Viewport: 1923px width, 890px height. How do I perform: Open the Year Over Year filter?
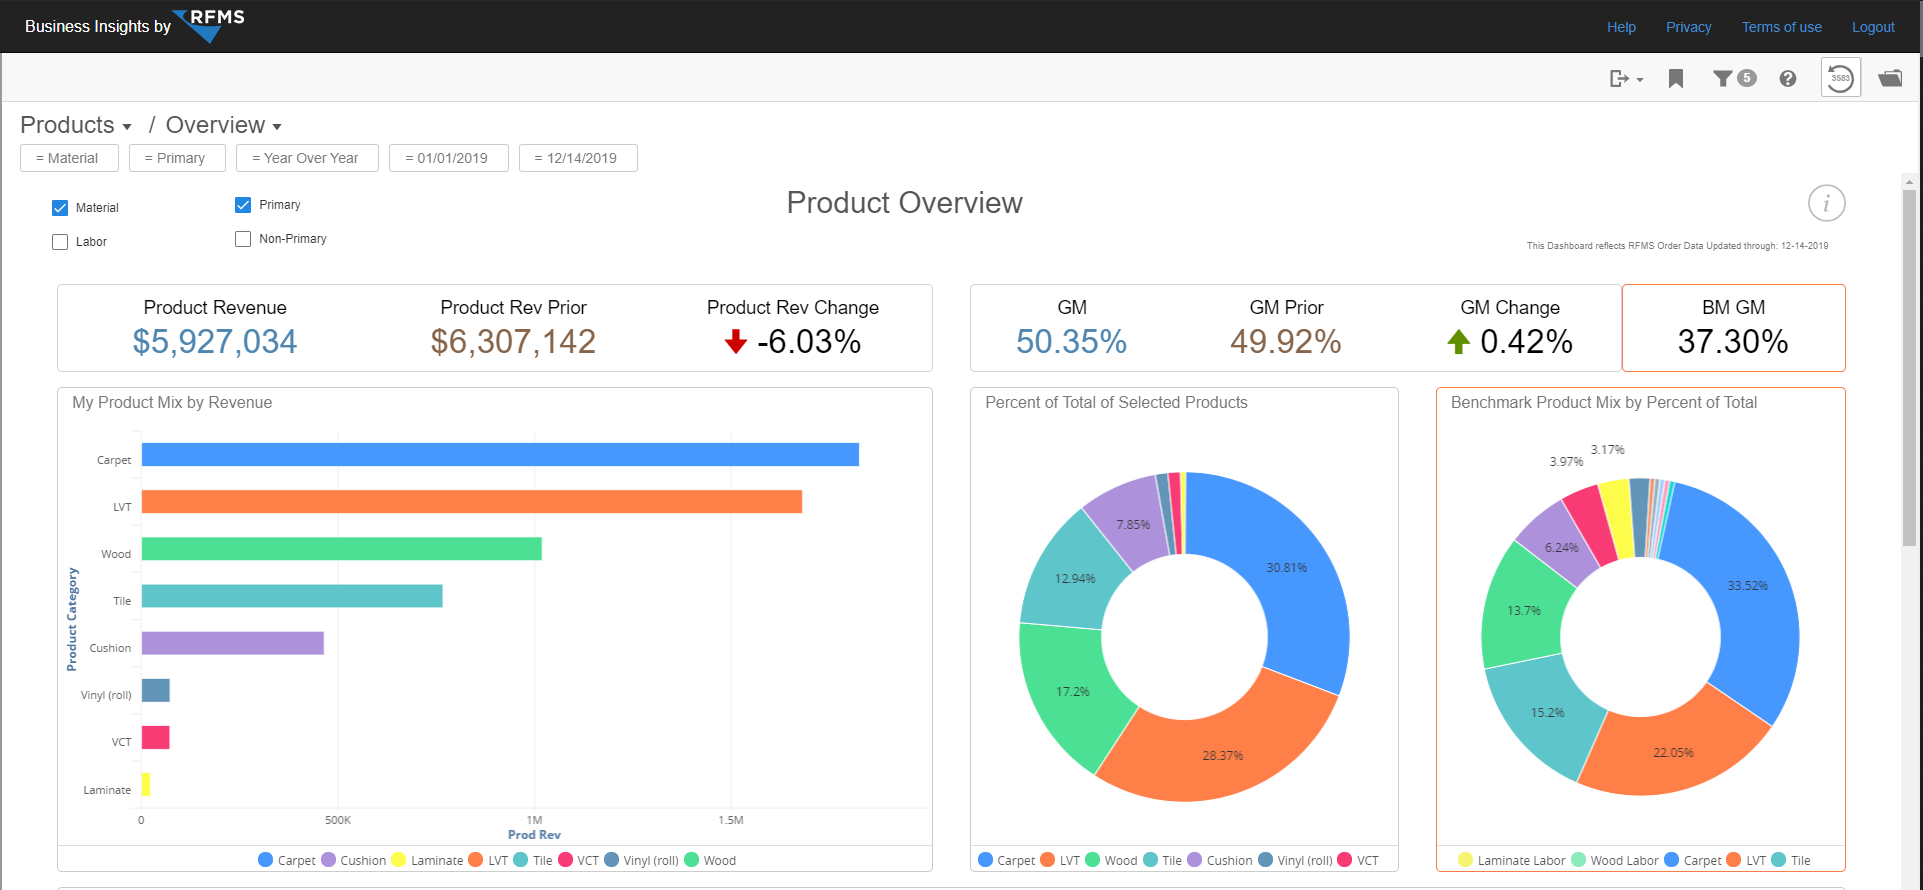(307, 158)
